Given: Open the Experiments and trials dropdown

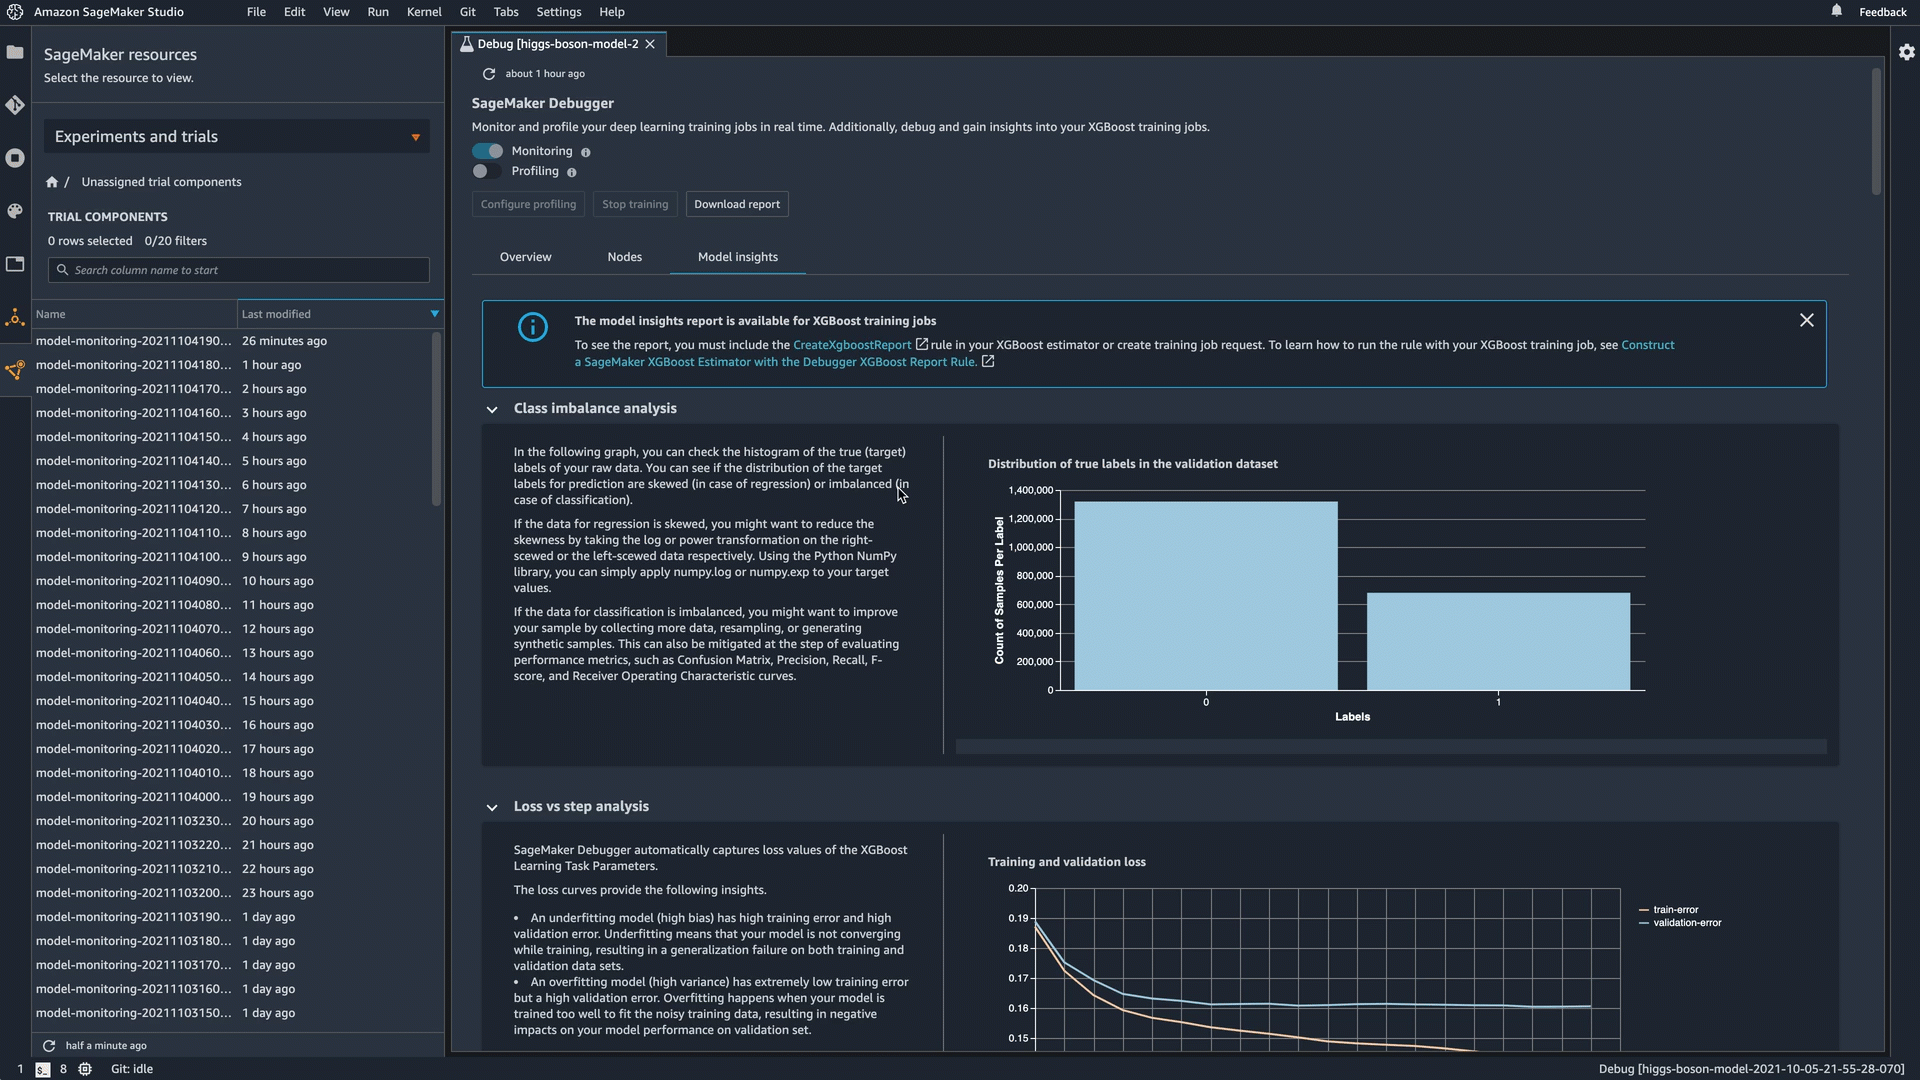Looking at the screenshot, I should tap(236, 137).
